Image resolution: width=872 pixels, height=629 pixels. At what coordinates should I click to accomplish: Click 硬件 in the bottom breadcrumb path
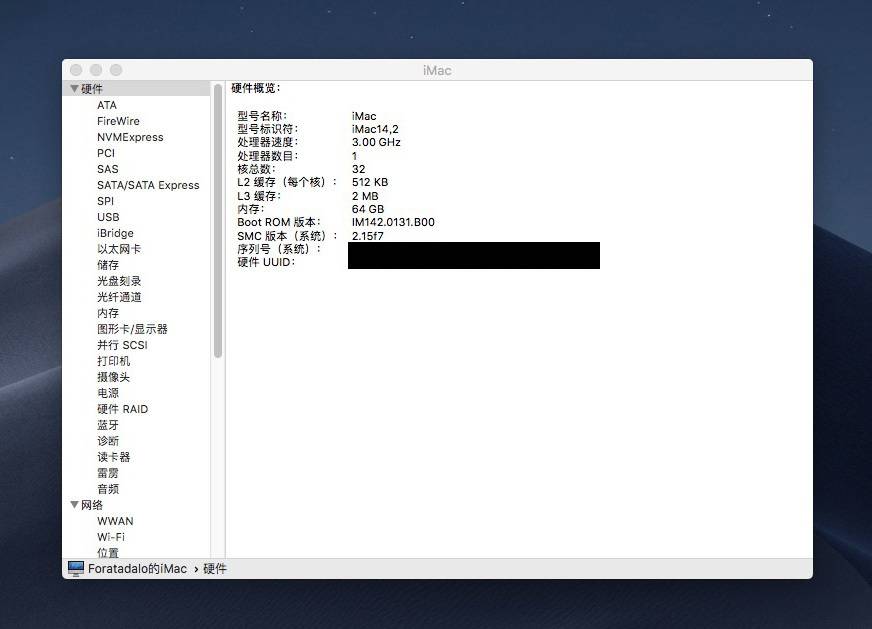(x=215, y=568)
